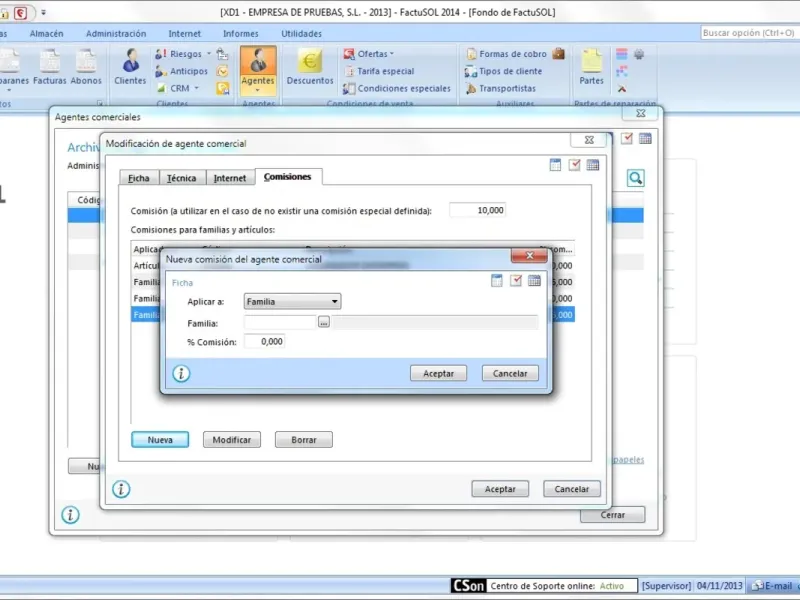This screenshot has width=800, height=600.
Task: Click the gear icon in Partes de reparación group
Action: (x=639, y=54)
